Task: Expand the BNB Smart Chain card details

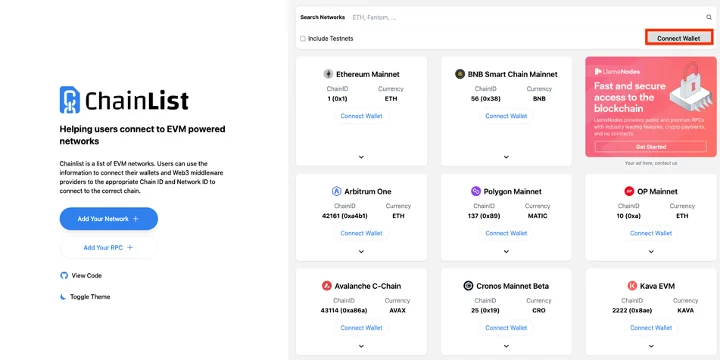Action: [506, 157]
